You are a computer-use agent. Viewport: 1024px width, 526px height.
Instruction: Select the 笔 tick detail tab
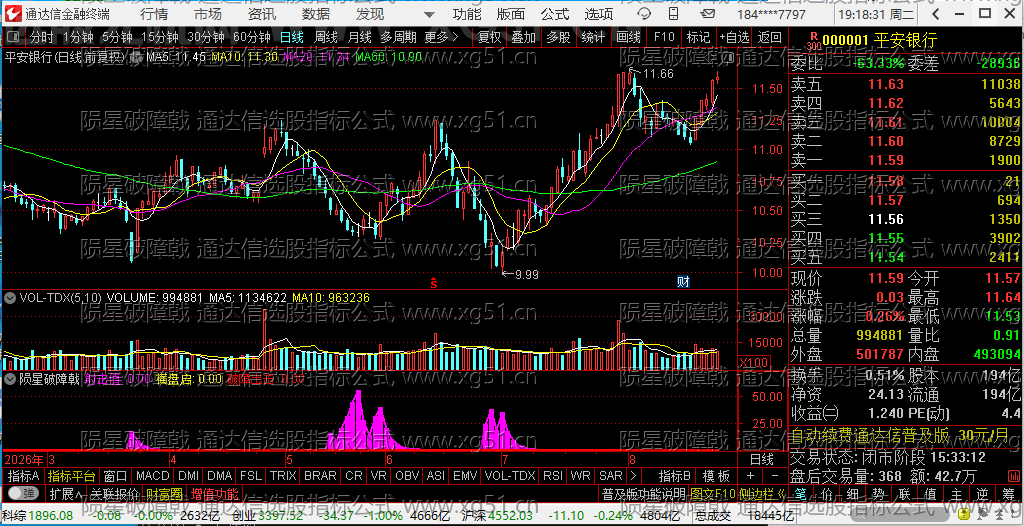pyautogui.click(x=803, y=493)
